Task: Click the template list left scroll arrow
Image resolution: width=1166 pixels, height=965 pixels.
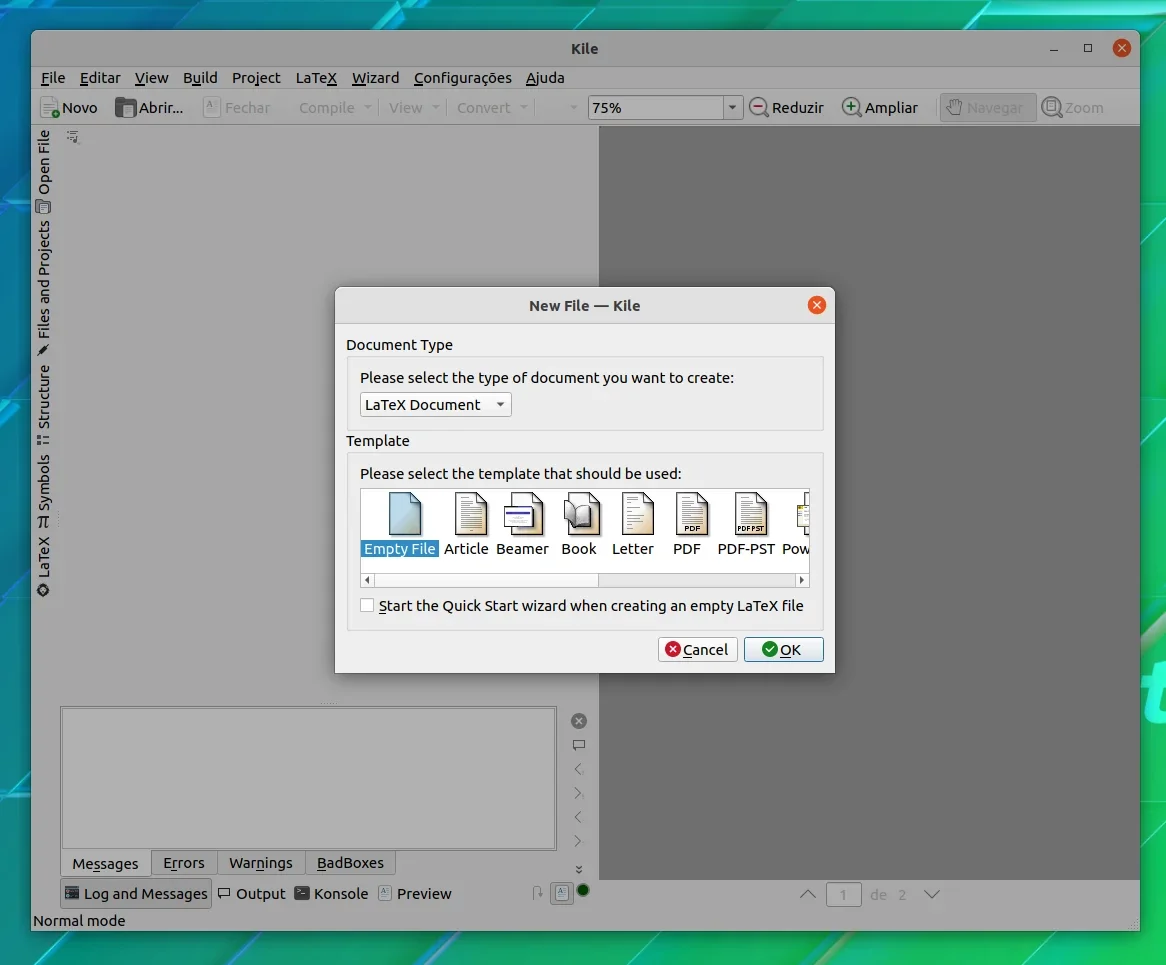Action: (x=367, y=580)
